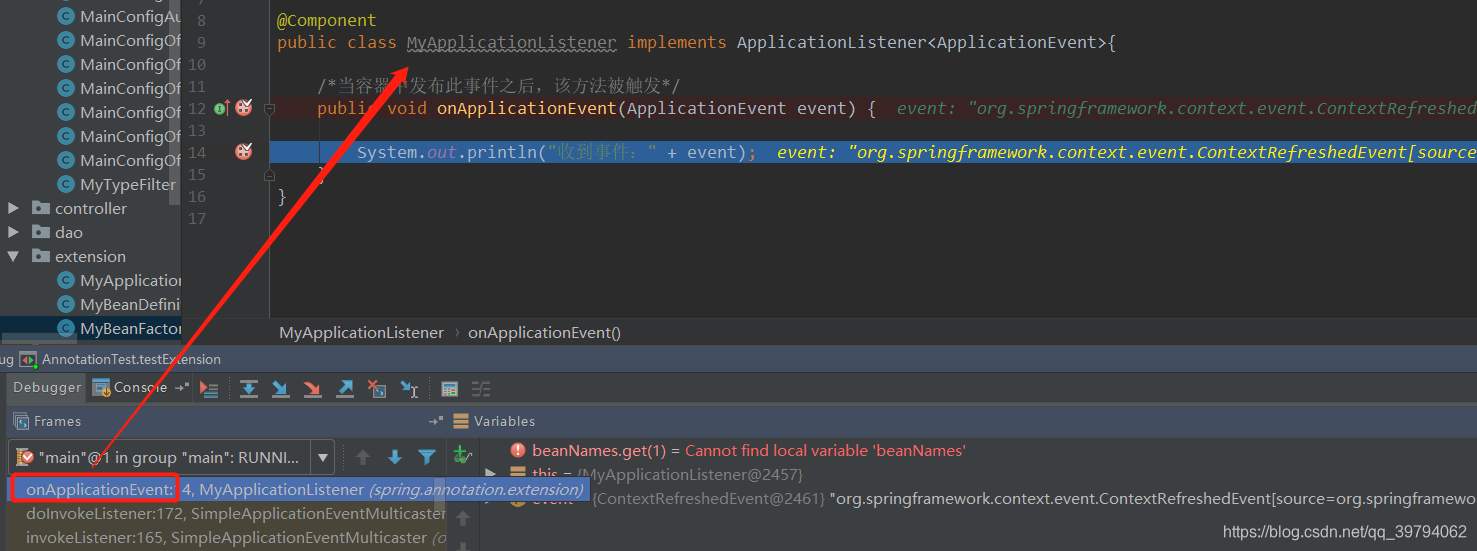Select the event ContextRefreshedEvent@2461 variable row
This screenshot has height=551, width=1477.
point(980,498)
